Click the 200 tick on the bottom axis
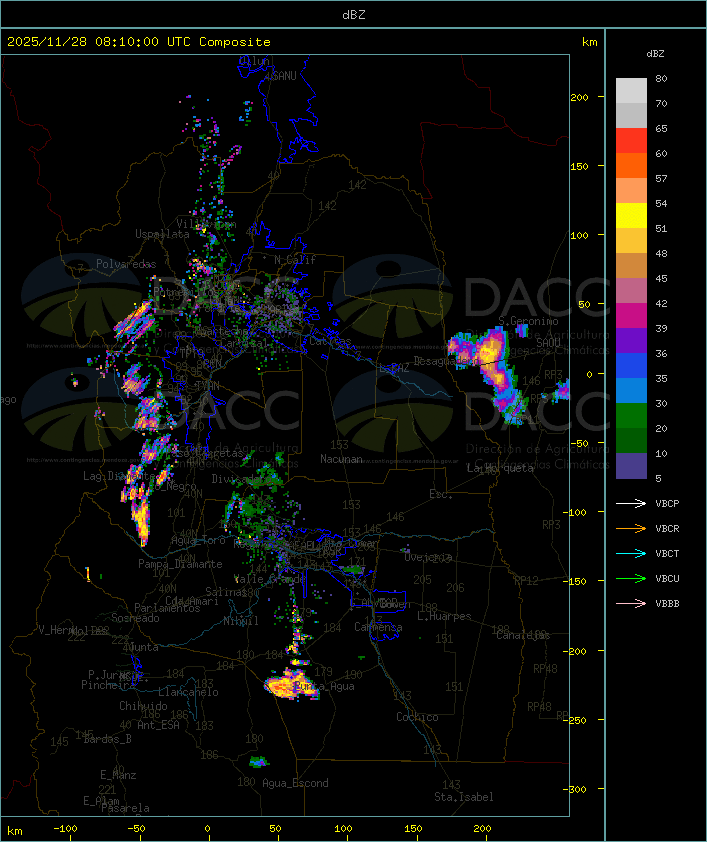 [x=482, y=829]
